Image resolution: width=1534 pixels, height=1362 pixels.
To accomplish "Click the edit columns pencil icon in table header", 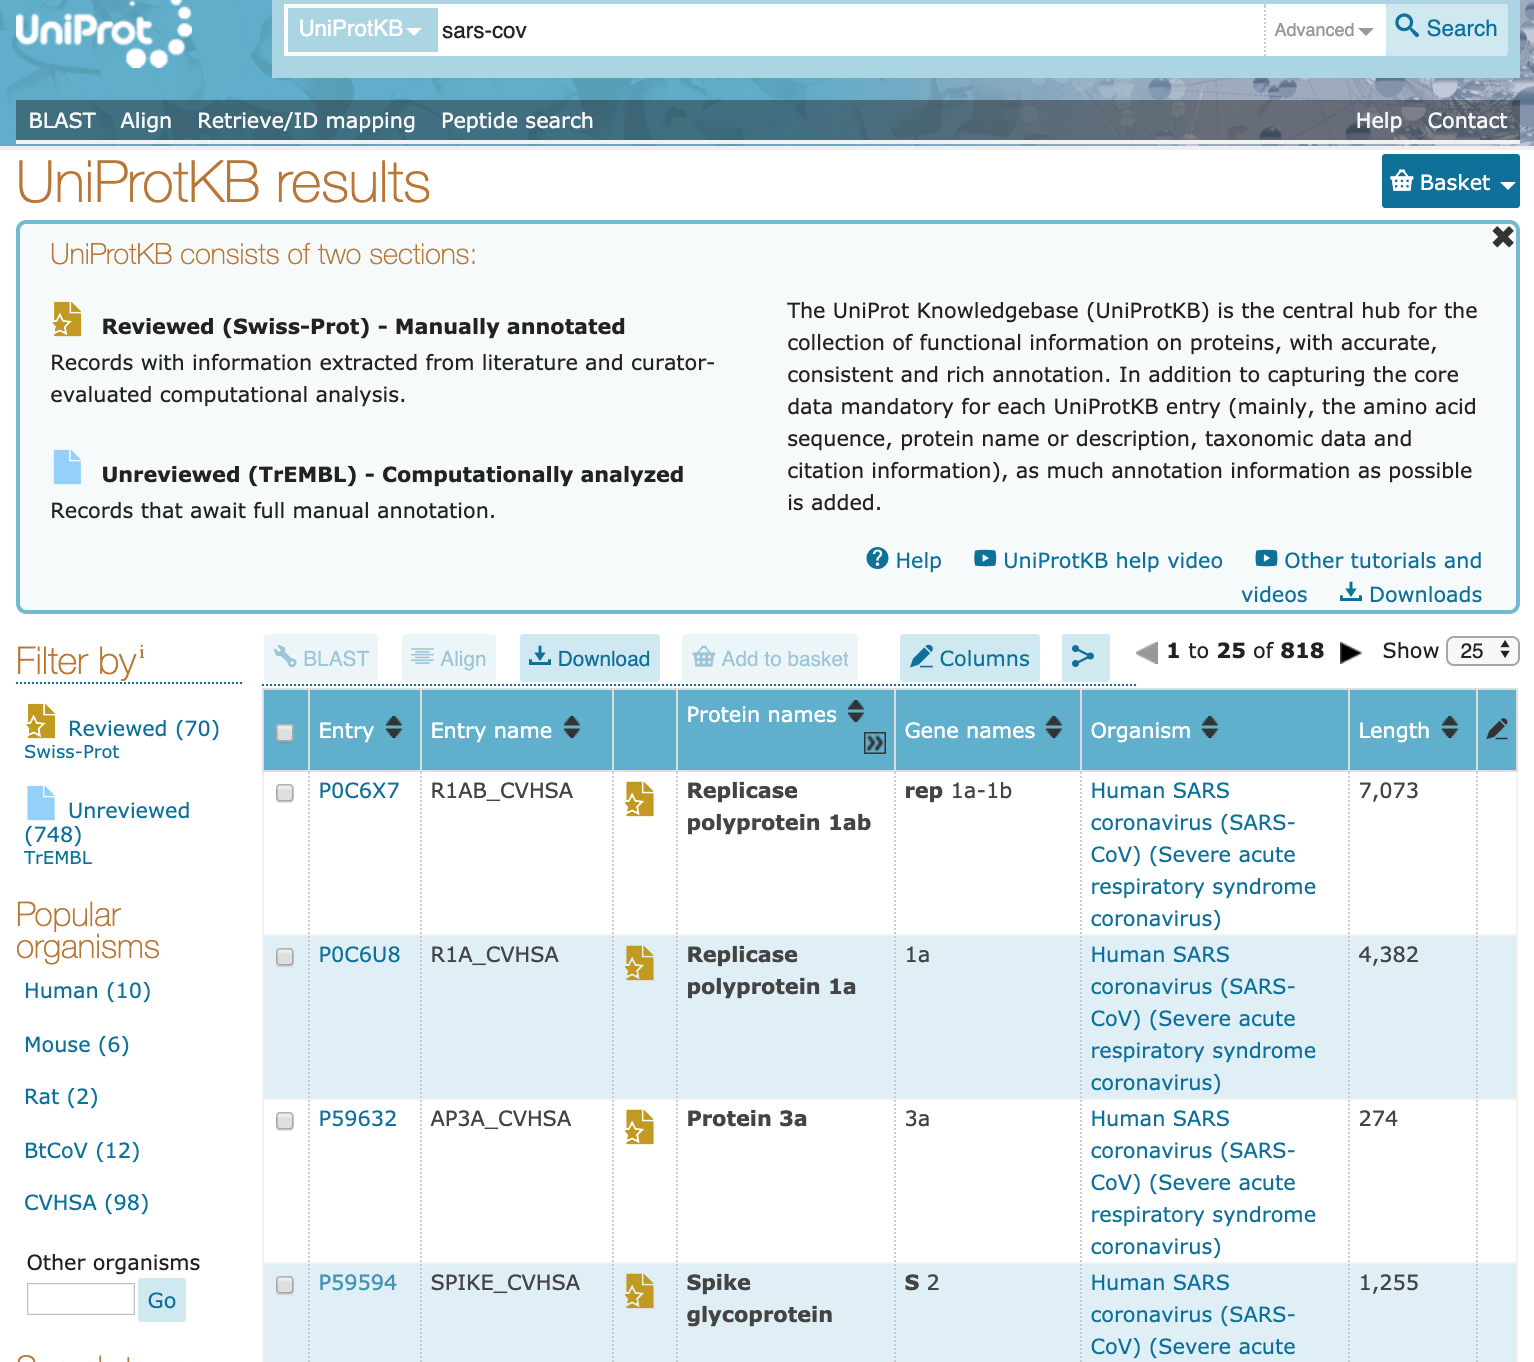I will click(1496, 730).
